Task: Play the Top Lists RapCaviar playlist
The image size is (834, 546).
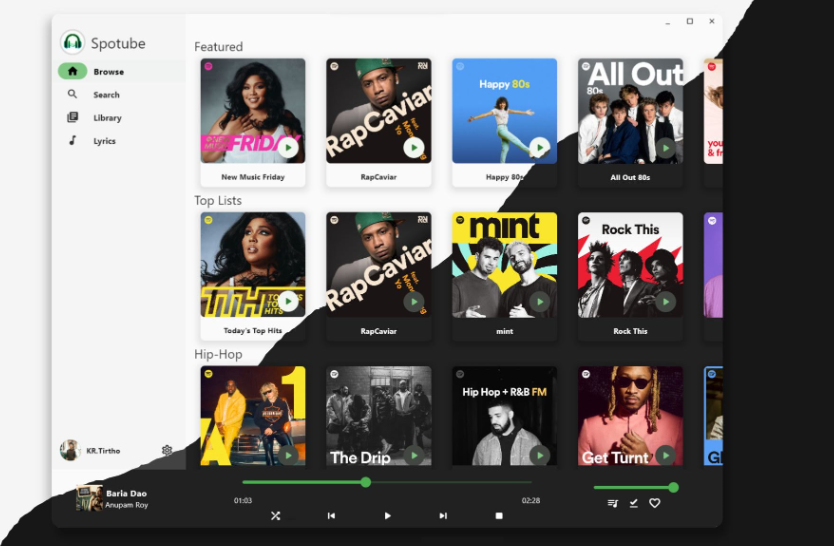Action: click(414, 301)
